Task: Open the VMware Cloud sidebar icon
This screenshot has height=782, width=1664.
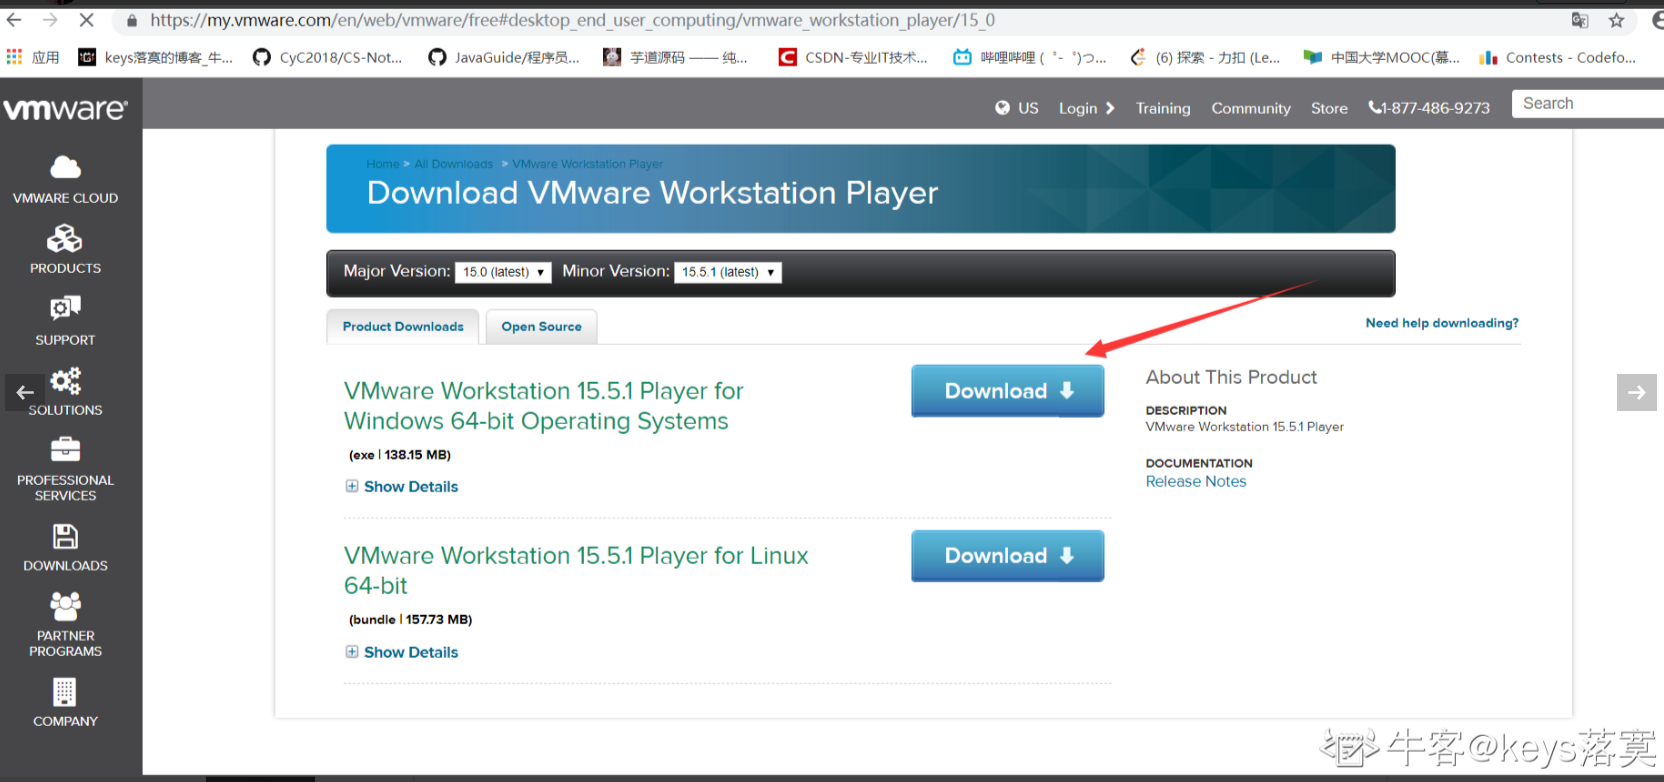Action: 65,167
